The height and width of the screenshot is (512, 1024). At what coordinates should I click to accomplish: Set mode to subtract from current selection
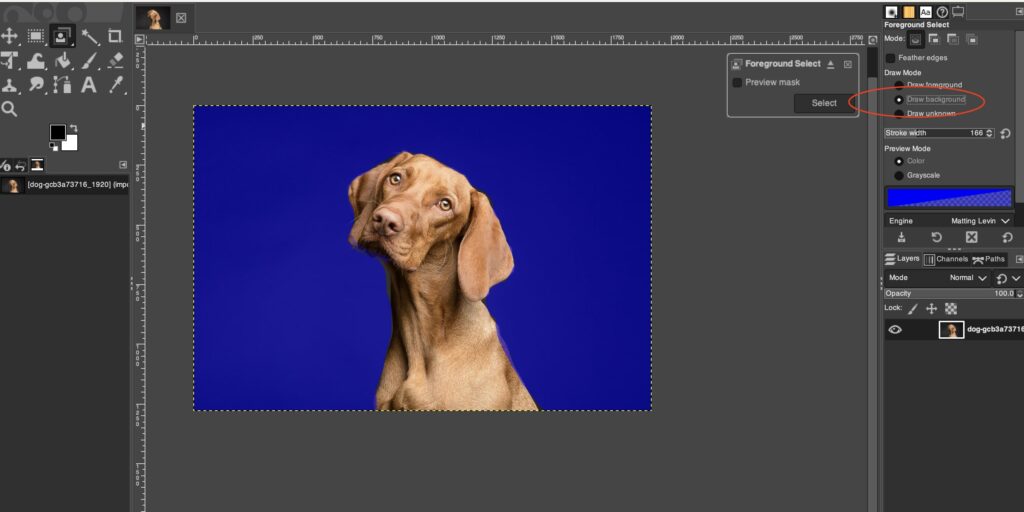coord(953,39)
